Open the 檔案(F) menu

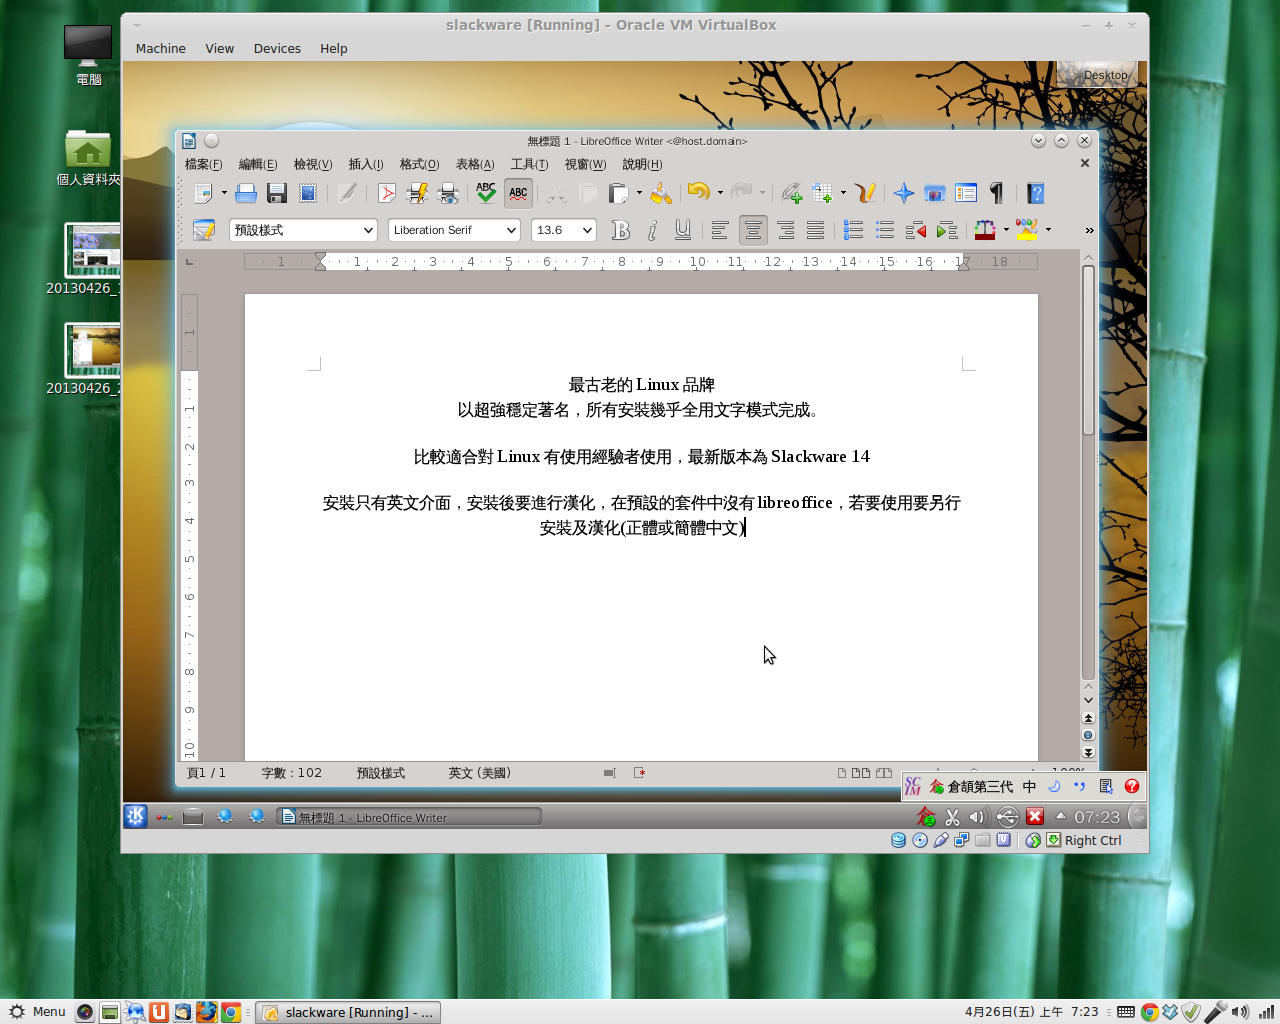point(203,164)
